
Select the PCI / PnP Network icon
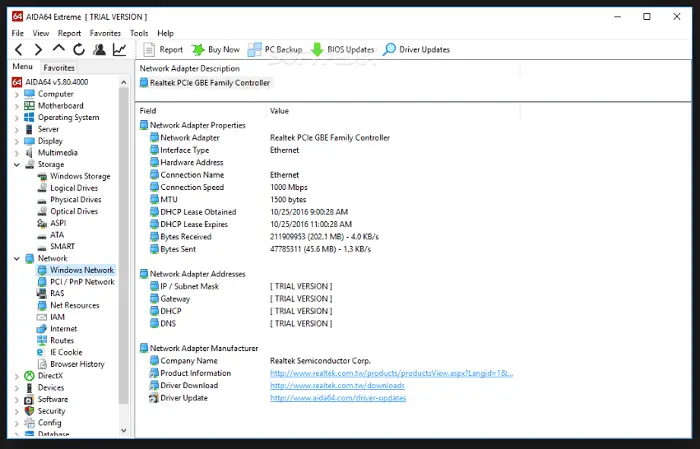pos(42,282)
